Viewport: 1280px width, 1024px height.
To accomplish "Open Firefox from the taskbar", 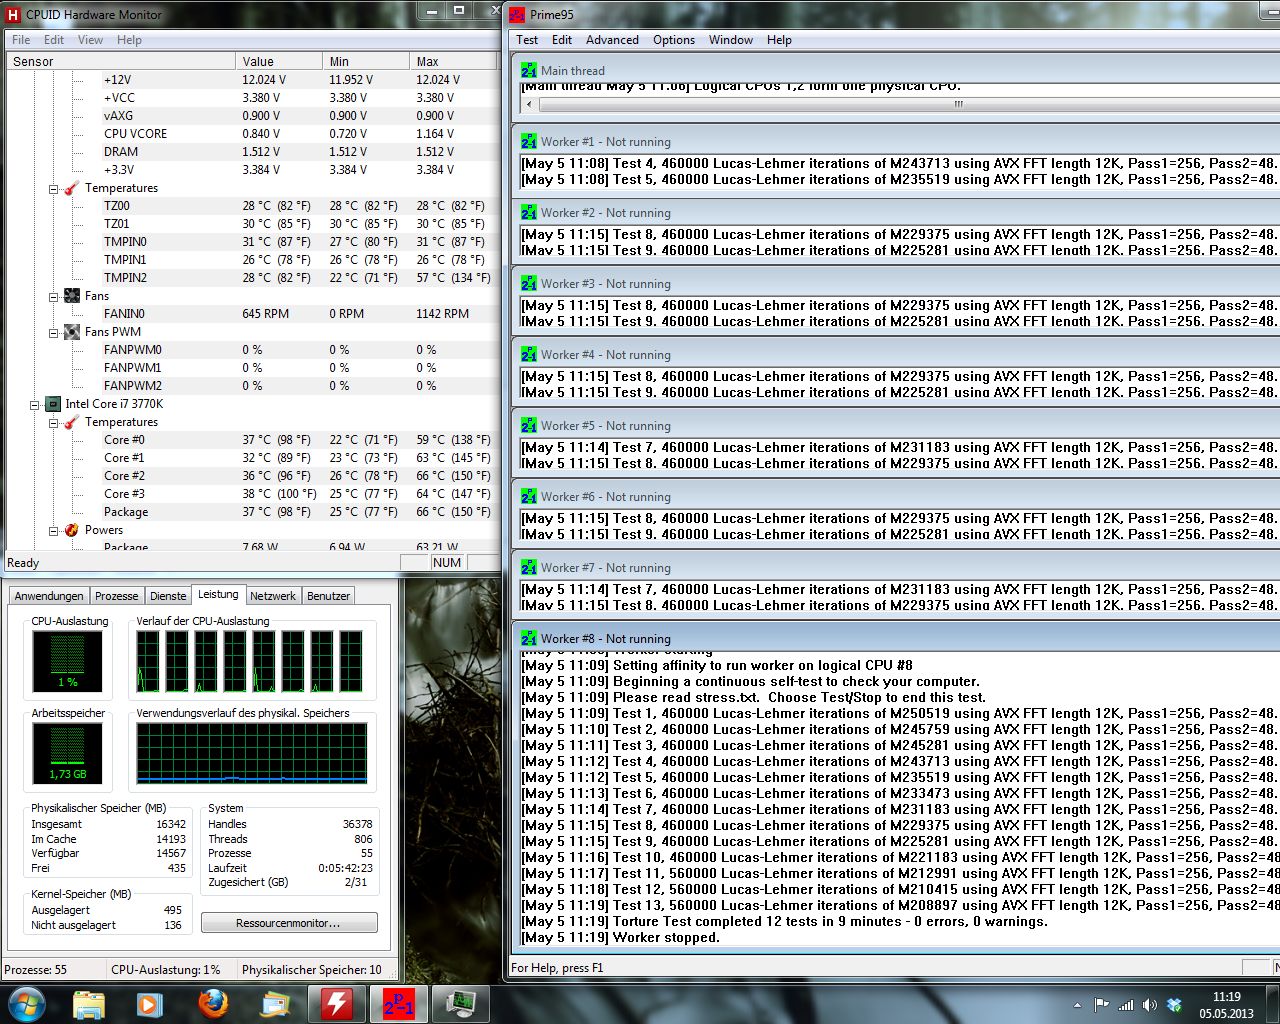I will (213, 1004).
